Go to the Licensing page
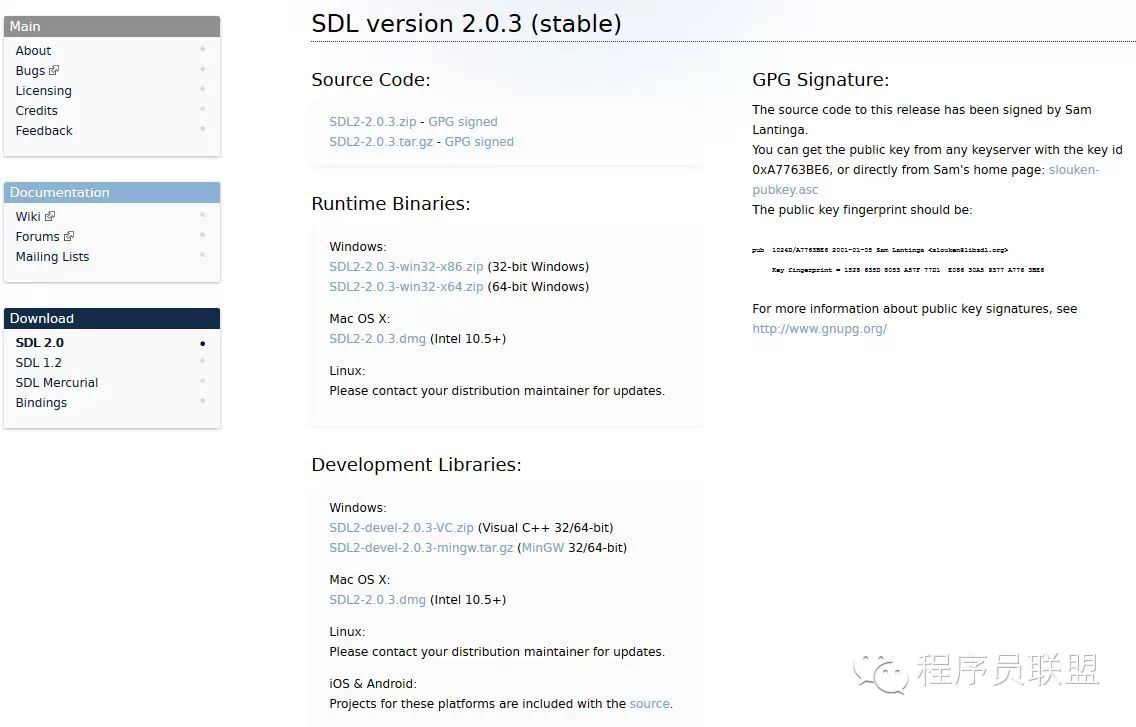 (43, 91)
